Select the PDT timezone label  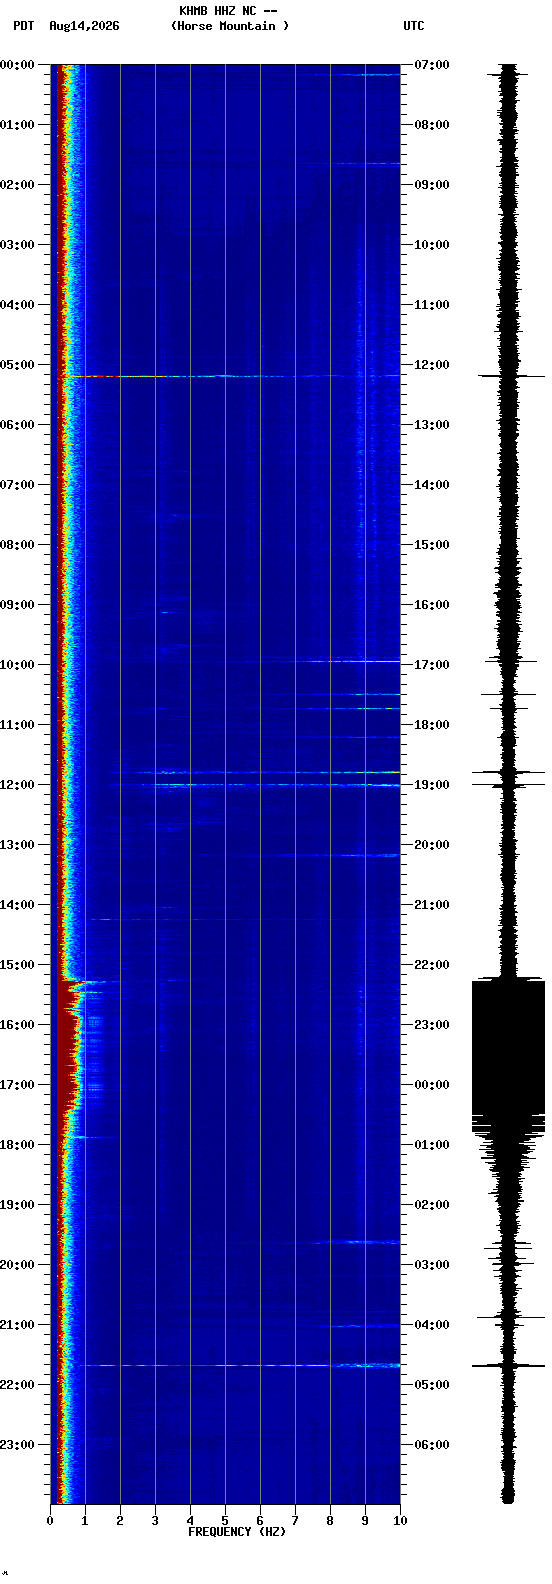[x=24, y=26]
